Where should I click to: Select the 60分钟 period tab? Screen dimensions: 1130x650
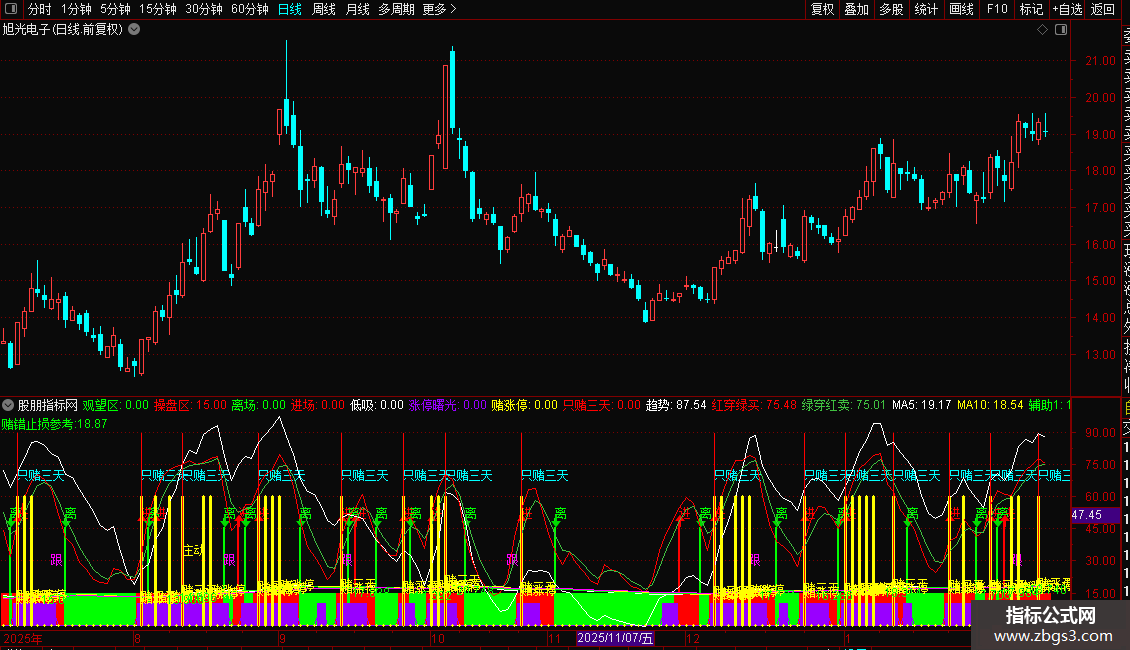coord(250,9)
